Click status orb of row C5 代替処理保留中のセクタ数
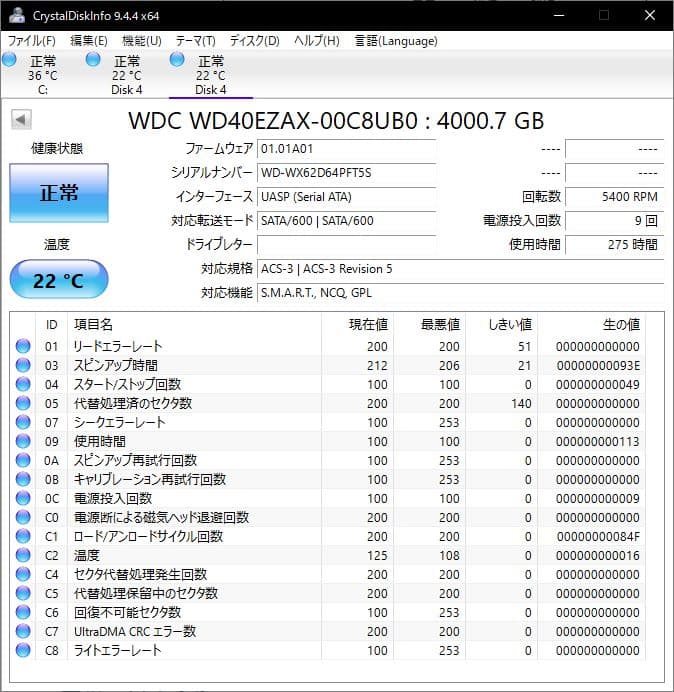Screen dimensions: 674x692 (23, 593)
